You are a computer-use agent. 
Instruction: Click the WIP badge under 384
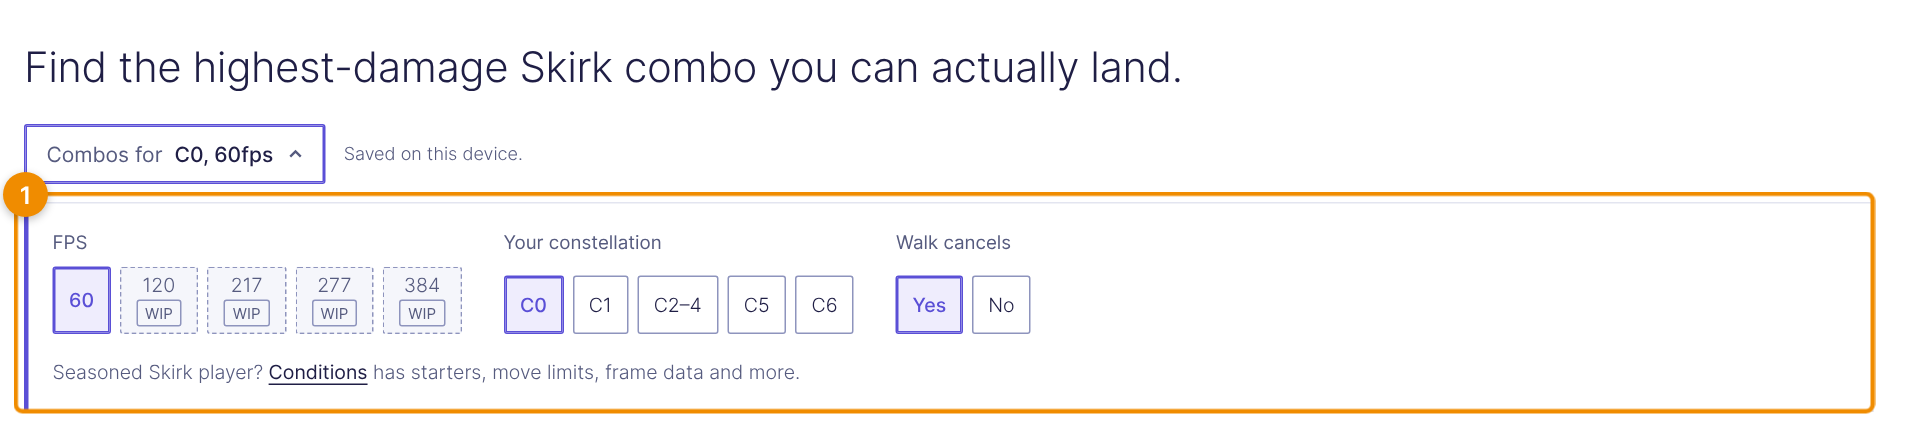(422, 314)
